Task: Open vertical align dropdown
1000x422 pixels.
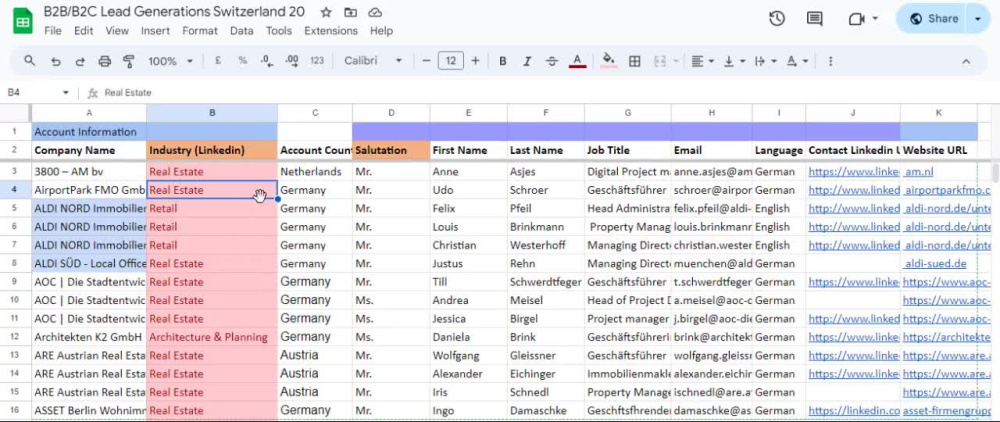Action: [x=733, y=61]
